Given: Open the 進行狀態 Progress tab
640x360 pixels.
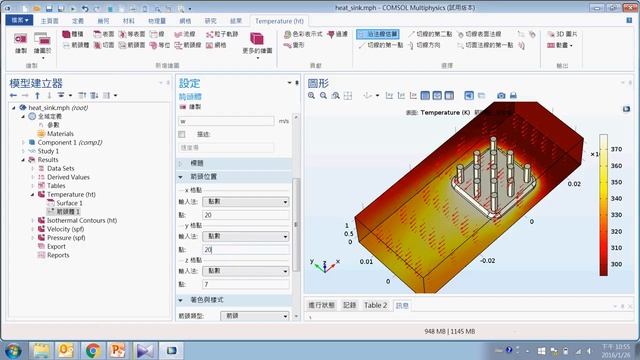Looking at the screenshot, I should pyautogui.click(x=321, y=305).
